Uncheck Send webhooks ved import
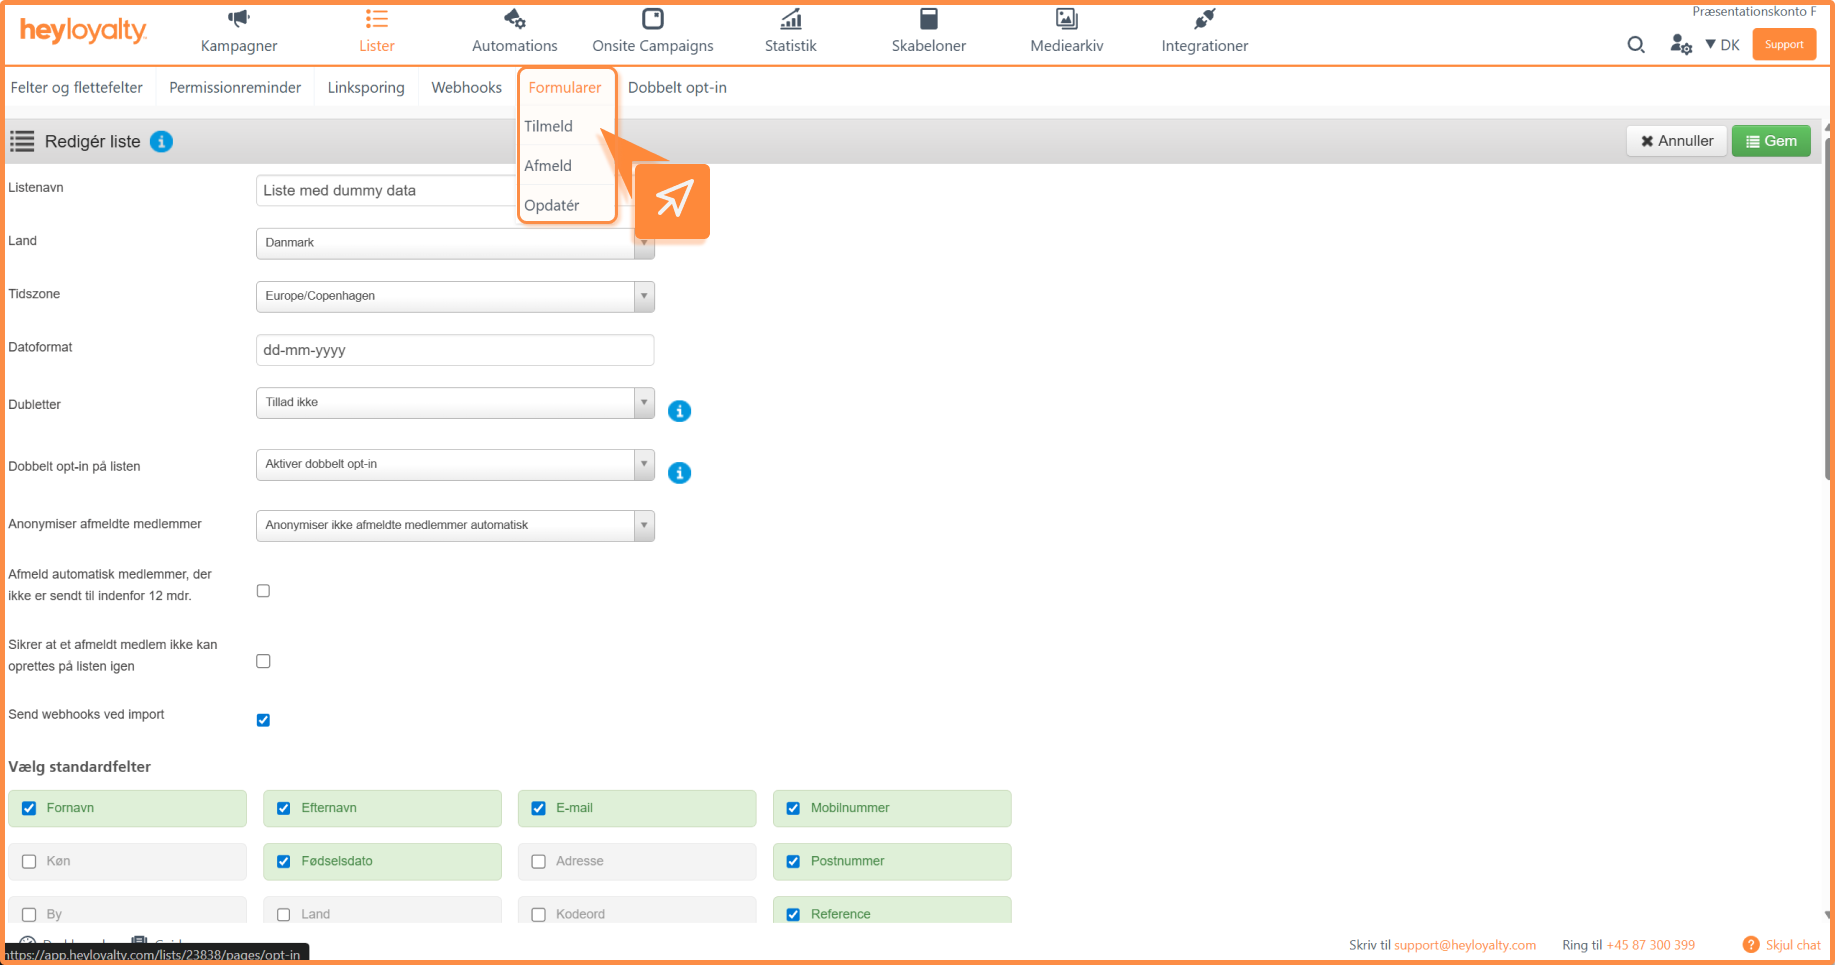Screen dimensions: 1835x965 (x=263, y=720)
